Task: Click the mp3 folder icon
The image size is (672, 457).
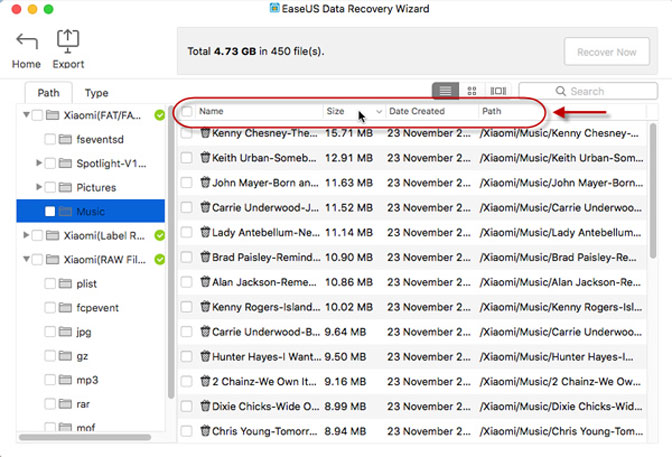Action: pos(65,380)
